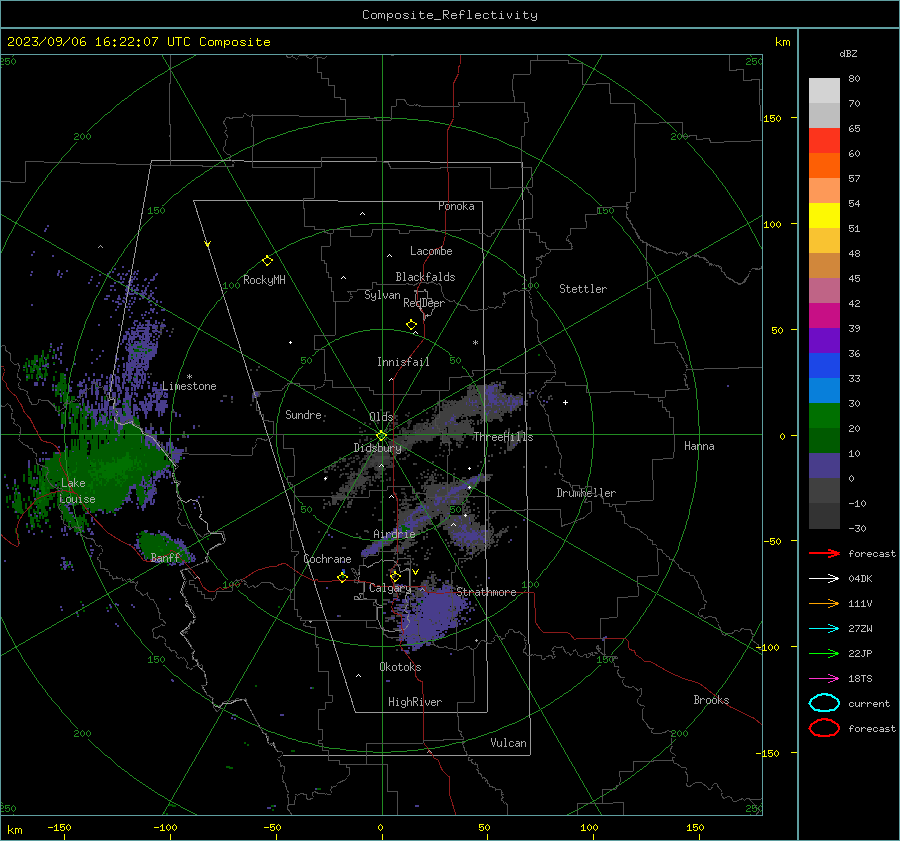The height and width of the screenshot is (841, 900).
Task: Click the white 04DK arrow icon
Action: tap(824, 578)
